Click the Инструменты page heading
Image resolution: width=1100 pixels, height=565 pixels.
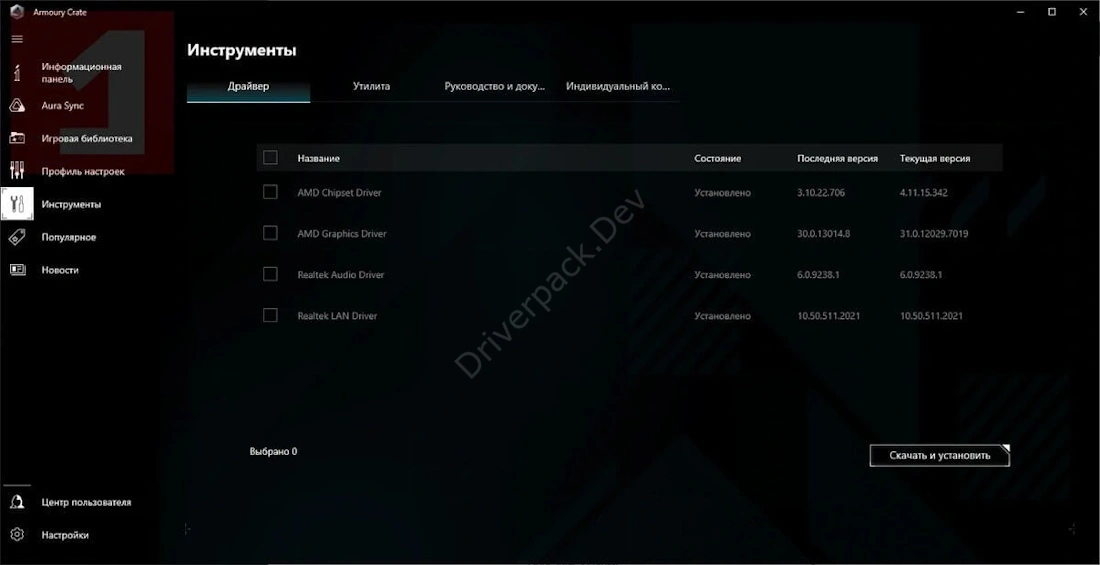pos(242,51)
